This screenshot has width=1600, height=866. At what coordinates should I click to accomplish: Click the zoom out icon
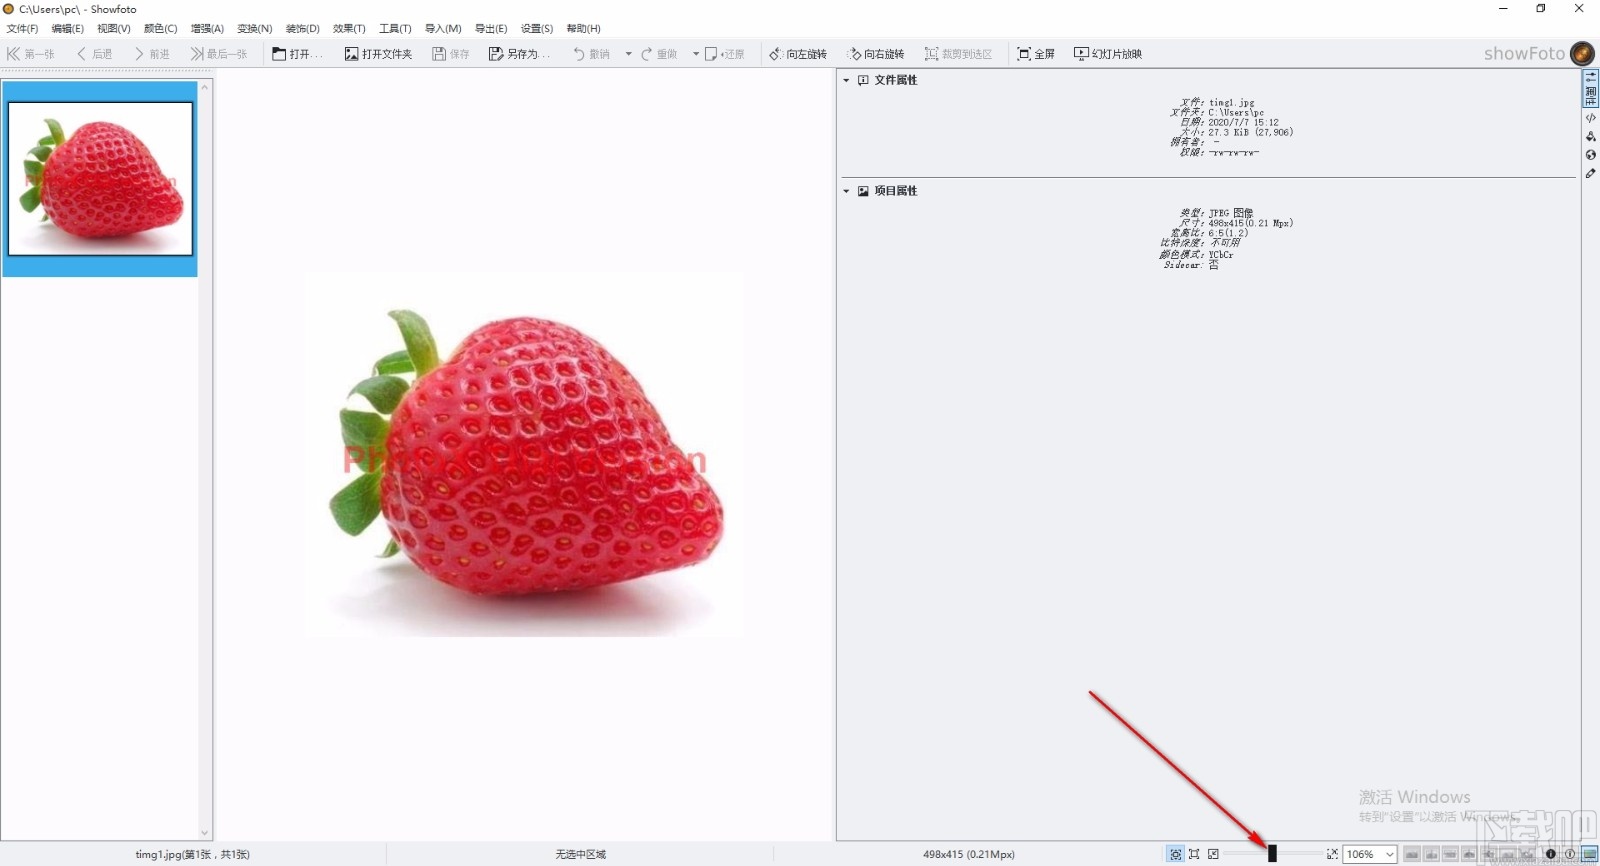pyautogui.click(x=1213, y=854)
